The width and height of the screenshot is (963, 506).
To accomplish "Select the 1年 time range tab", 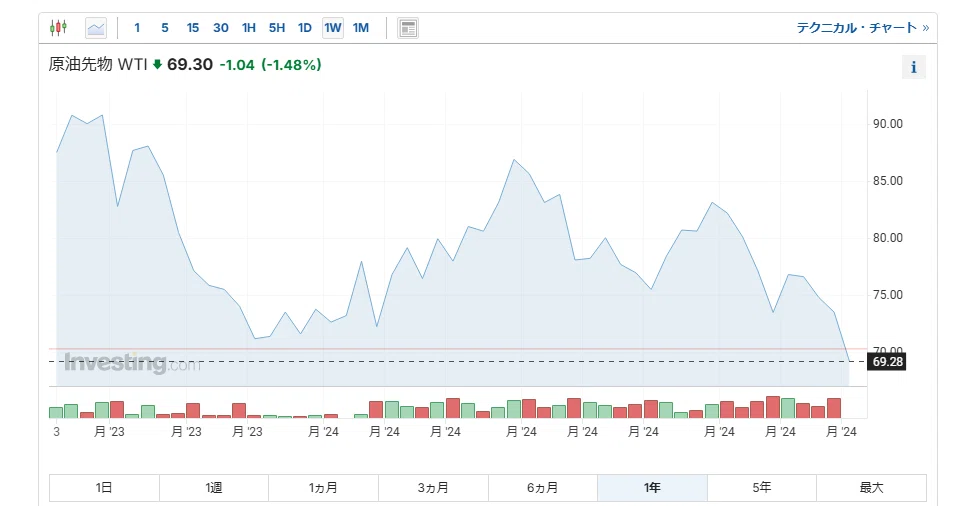I will [652, 488].
